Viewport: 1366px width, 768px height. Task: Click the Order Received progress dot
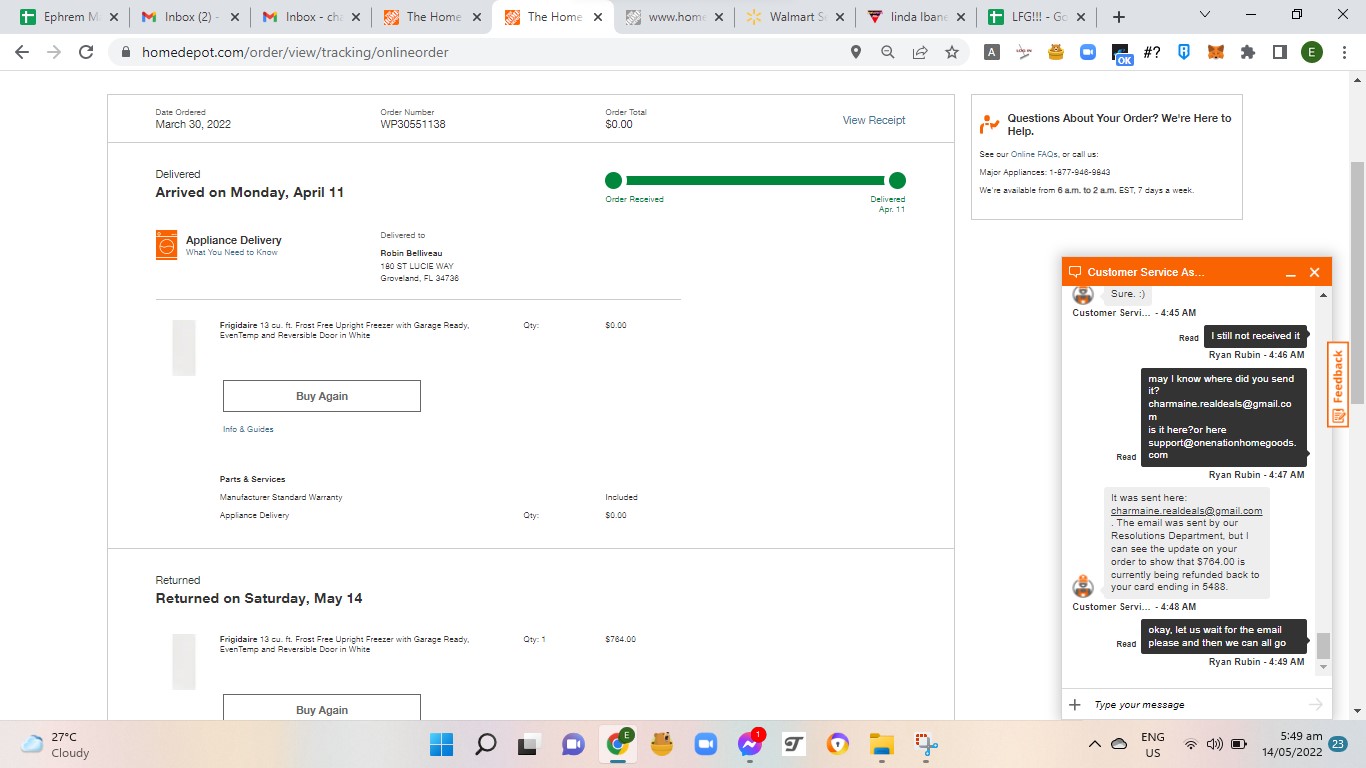(613, 180)
